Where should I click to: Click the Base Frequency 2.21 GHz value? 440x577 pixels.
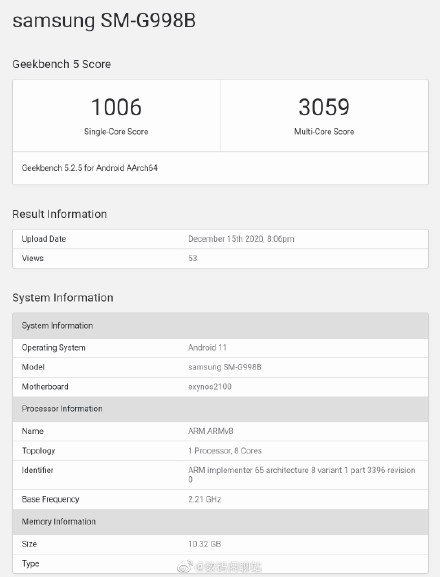tap(205, 499)
